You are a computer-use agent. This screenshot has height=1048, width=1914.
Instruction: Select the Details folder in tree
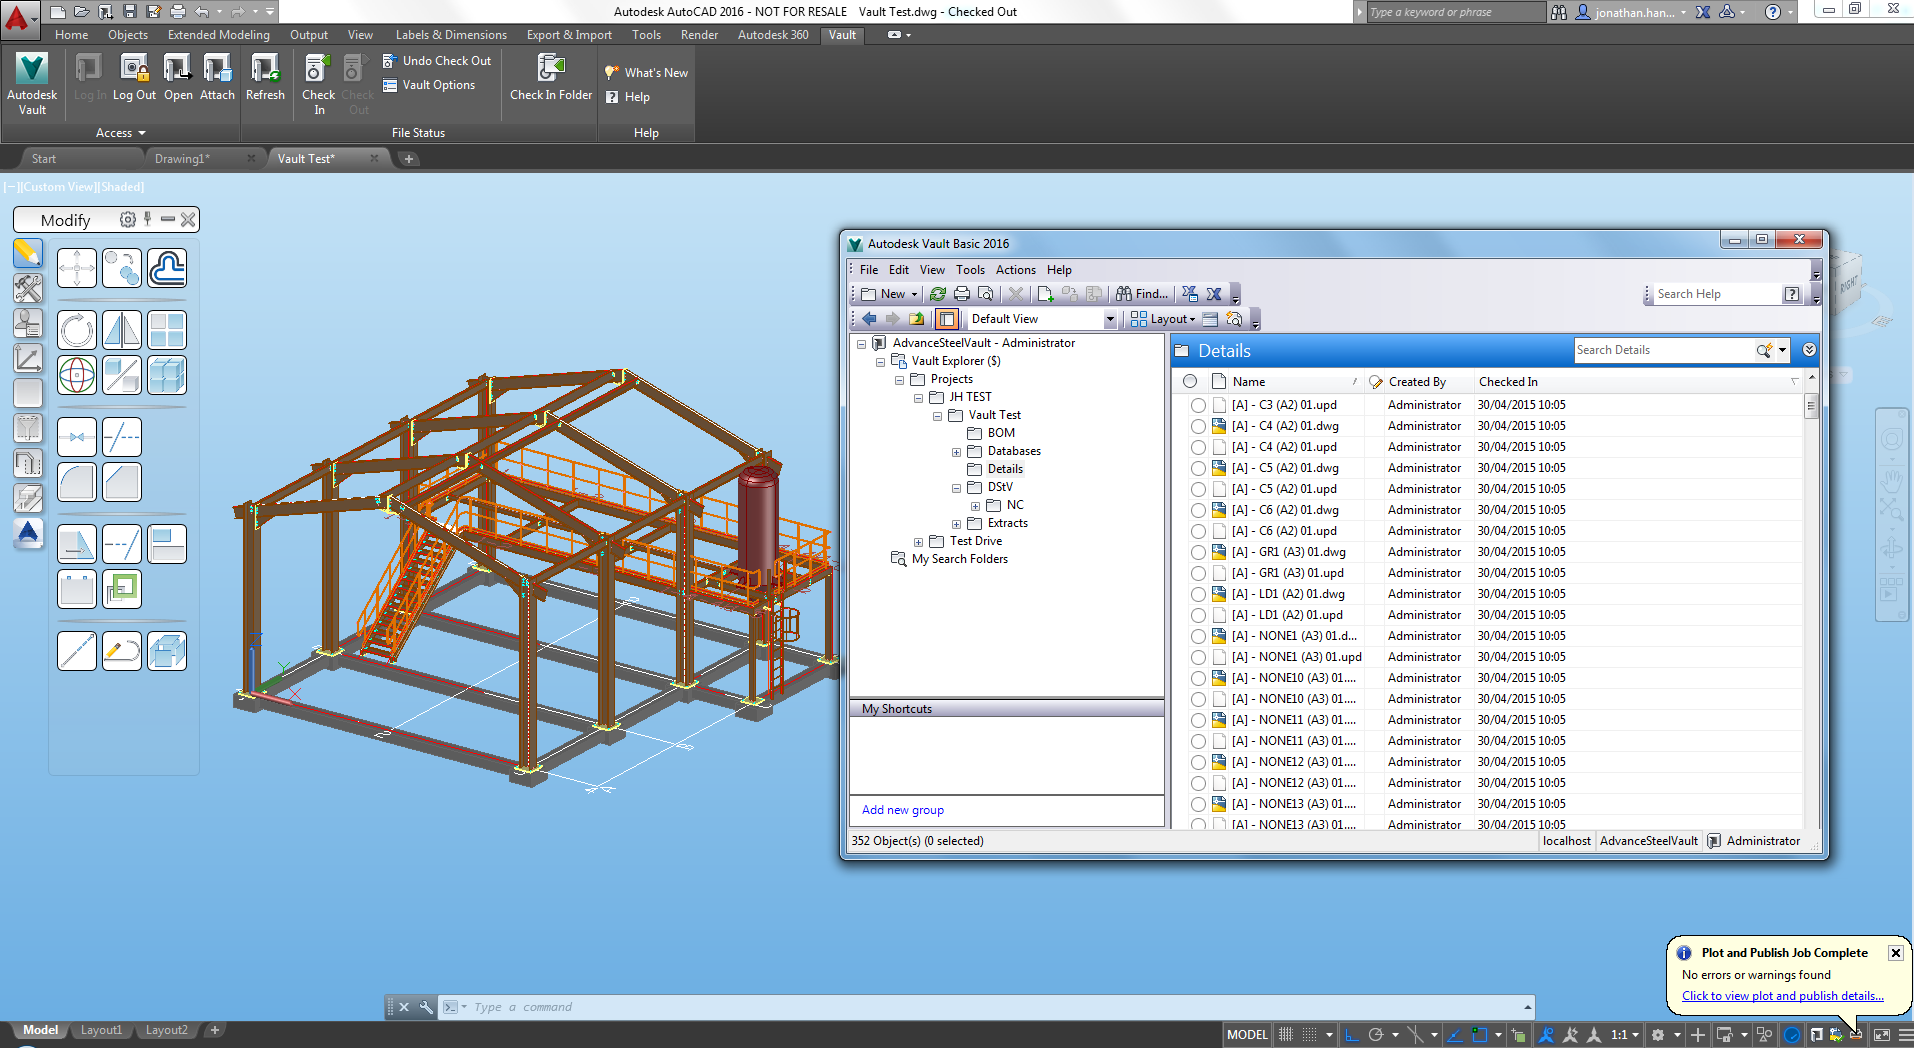(x=1004, y=469)
